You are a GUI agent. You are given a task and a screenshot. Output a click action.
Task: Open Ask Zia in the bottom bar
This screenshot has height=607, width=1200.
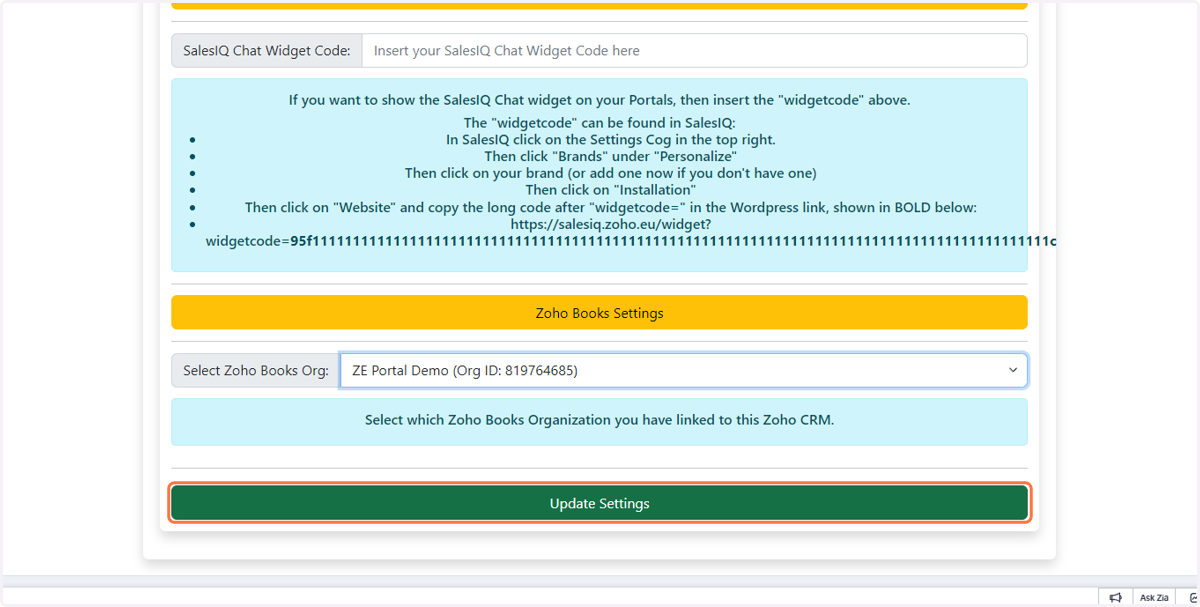1154,597
